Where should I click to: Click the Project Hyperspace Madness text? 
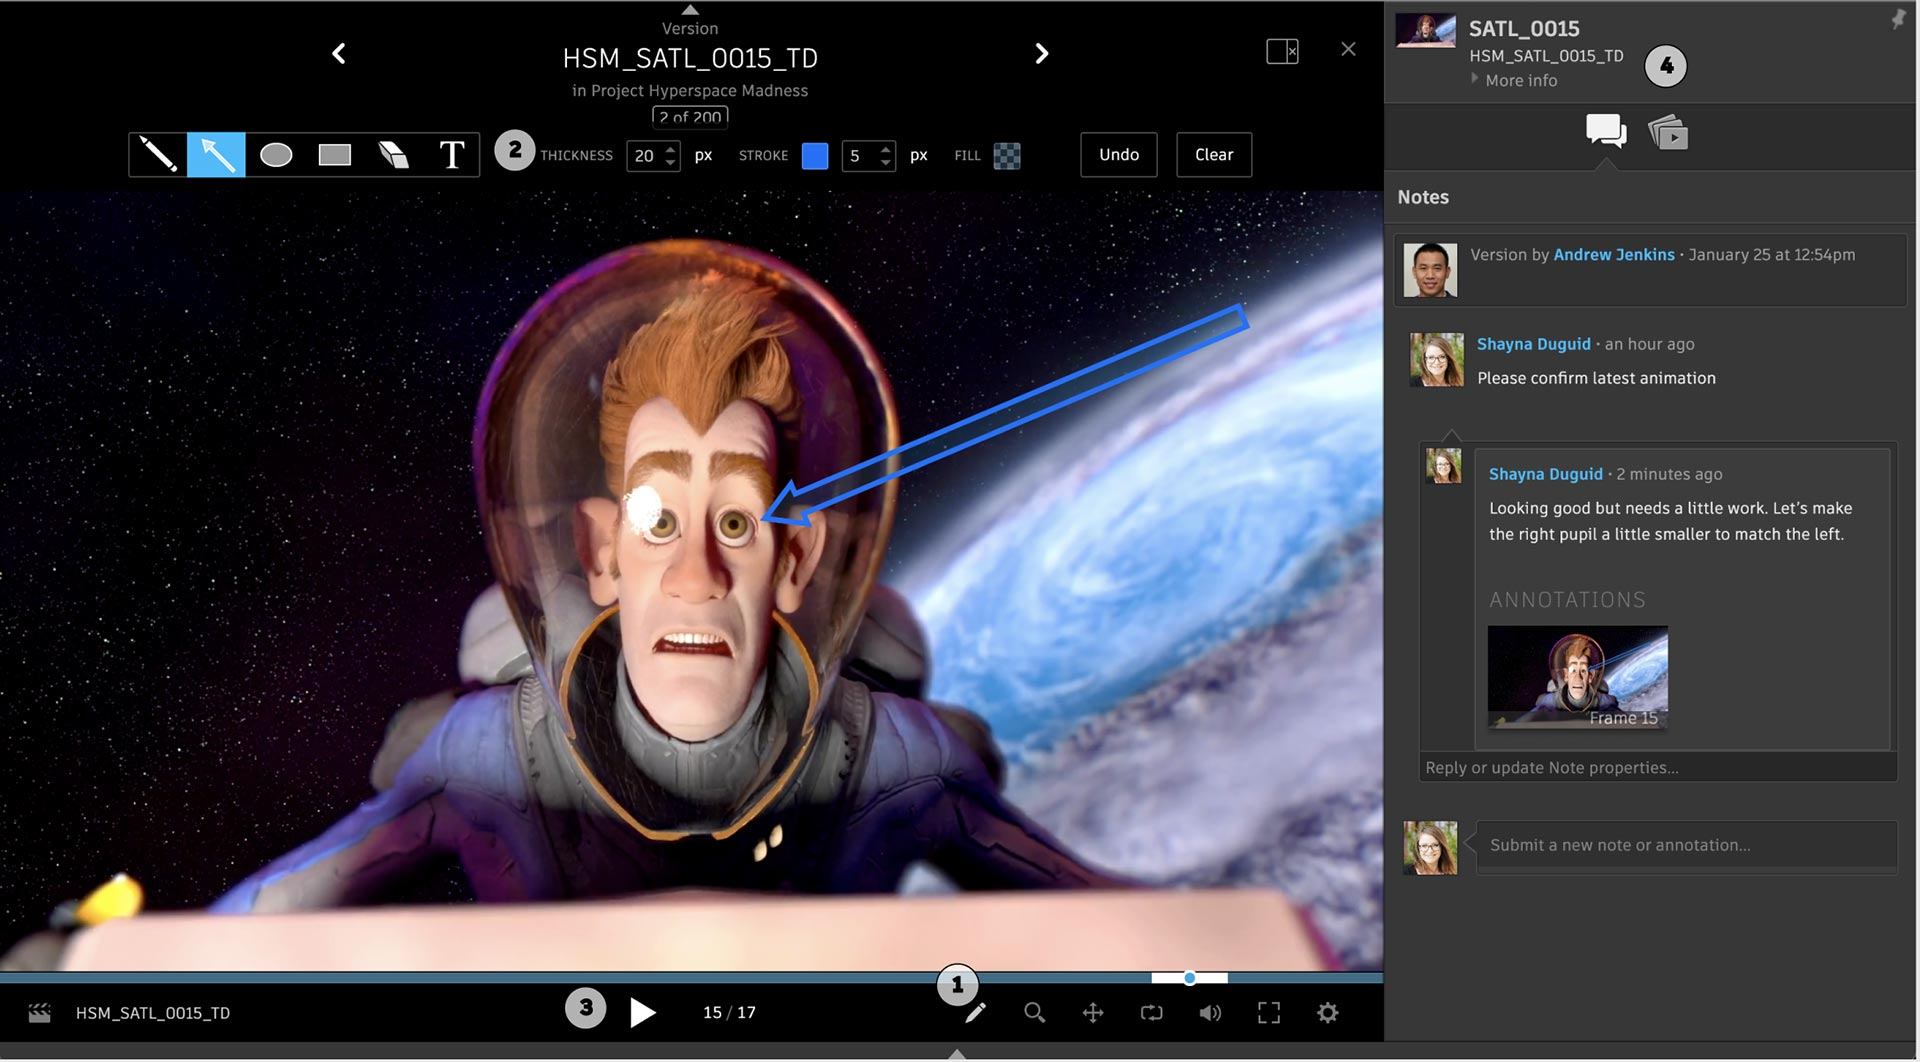699,91
